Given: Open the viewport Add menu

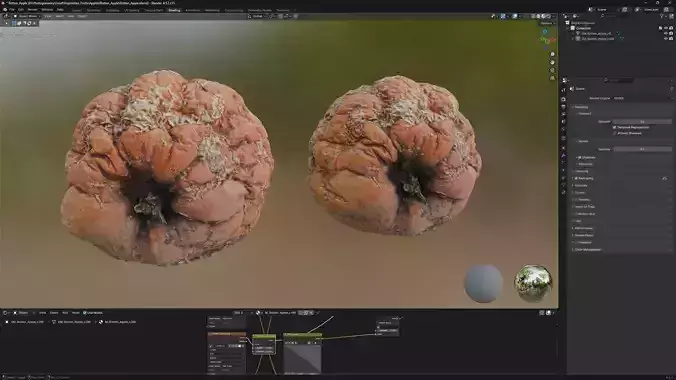Looking at the screenshot, I should coord(70,16).
